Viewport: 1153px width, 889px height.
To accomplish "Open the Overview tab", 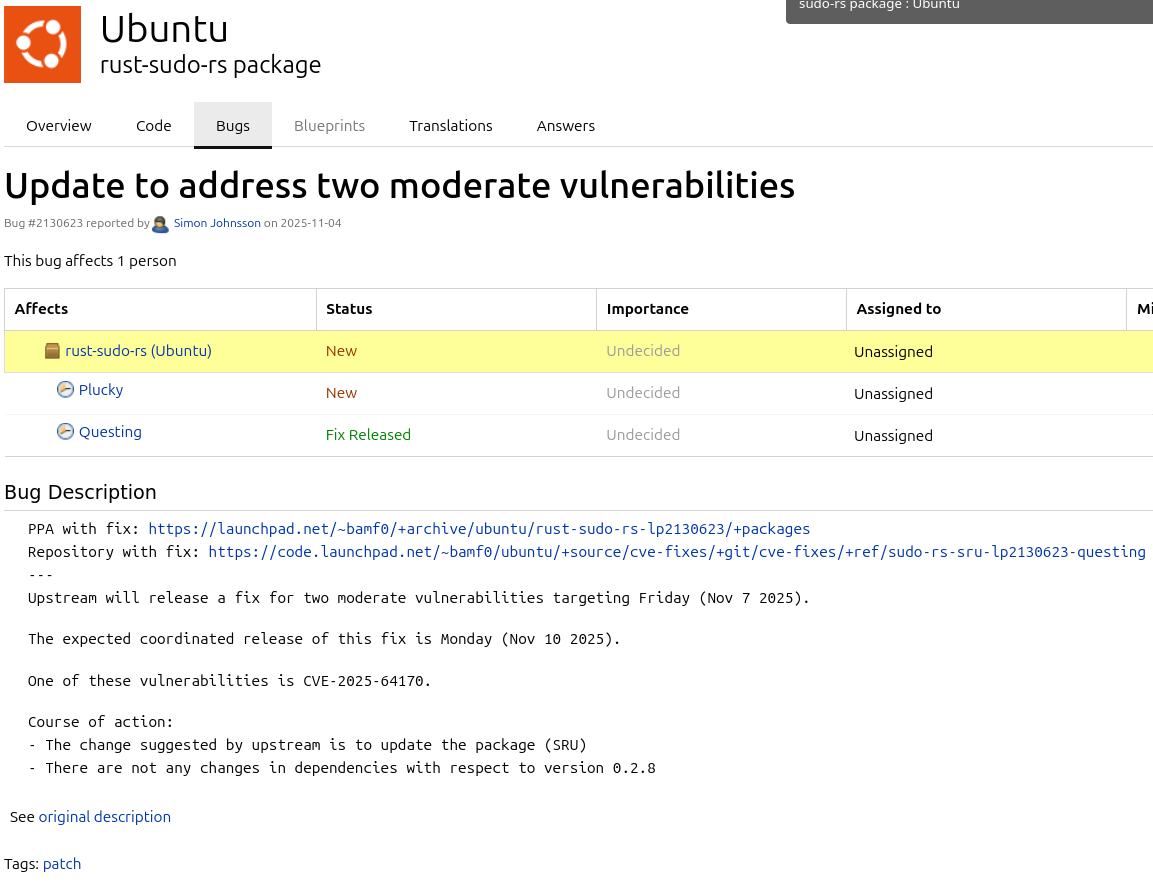I will click(x=59, y=126).
